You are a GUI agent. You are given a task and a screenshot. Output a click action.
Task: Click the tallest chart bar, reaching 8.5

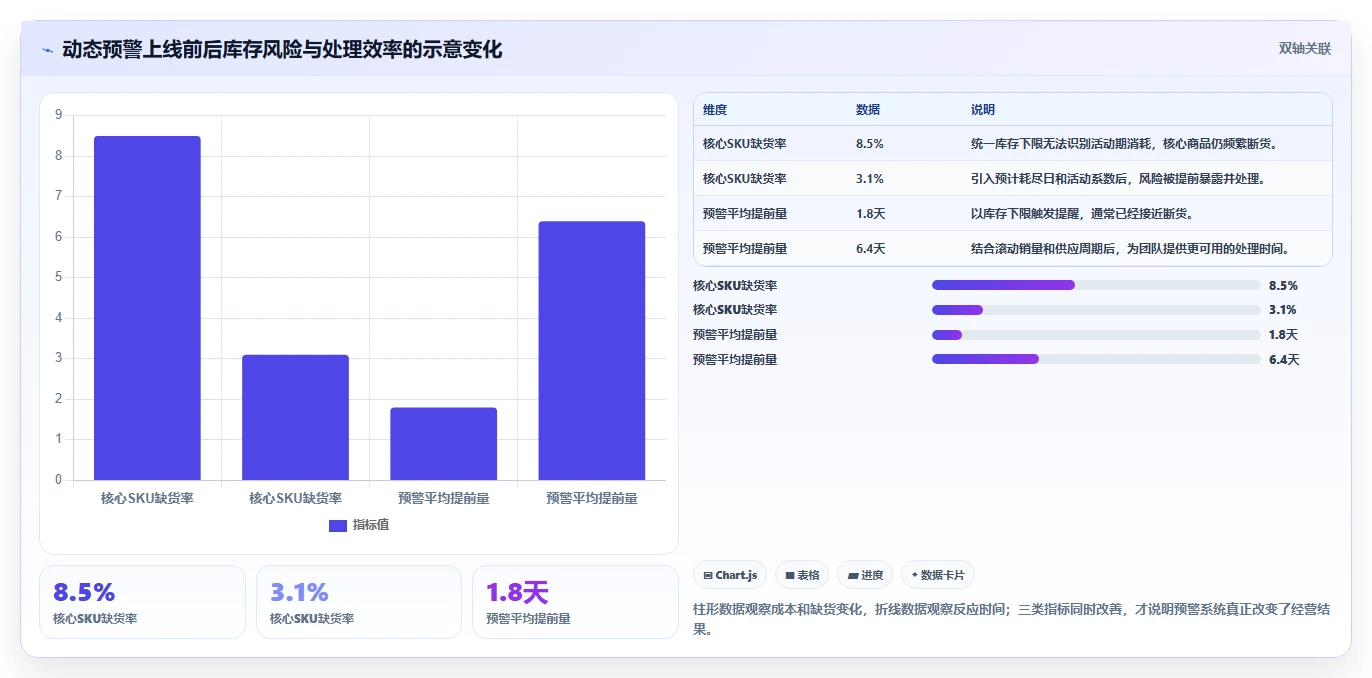[147, 308]
